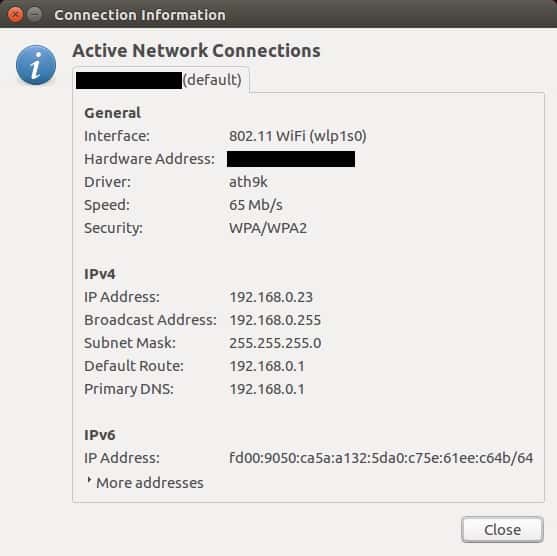The image size is (557, 556).
Task: Minimize the Connection Information window
Action: coord(34,14)
